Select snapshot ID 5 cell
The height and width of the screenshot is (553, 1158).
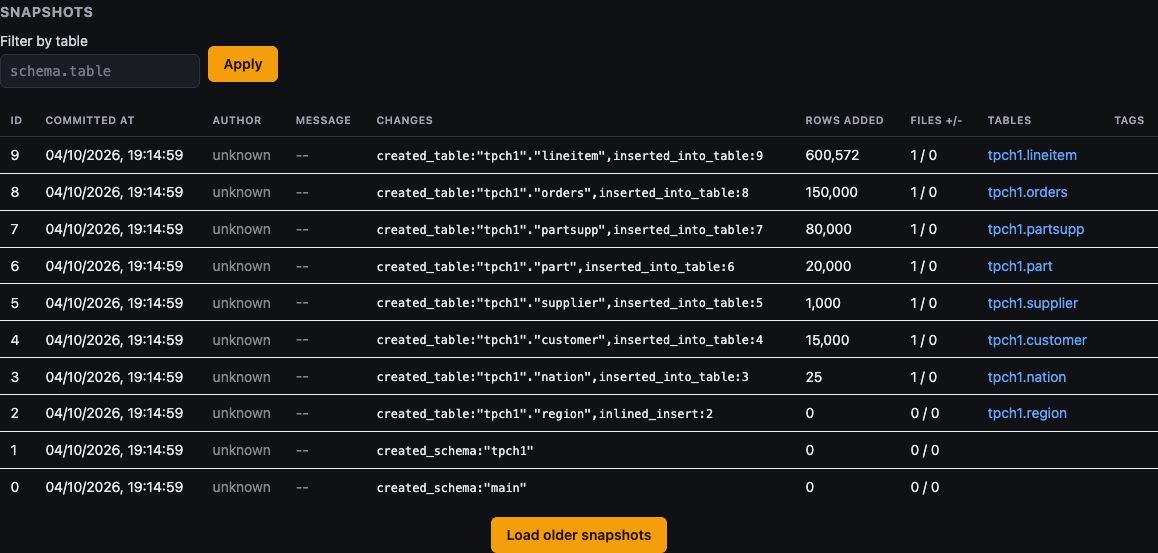click(15, 303)
